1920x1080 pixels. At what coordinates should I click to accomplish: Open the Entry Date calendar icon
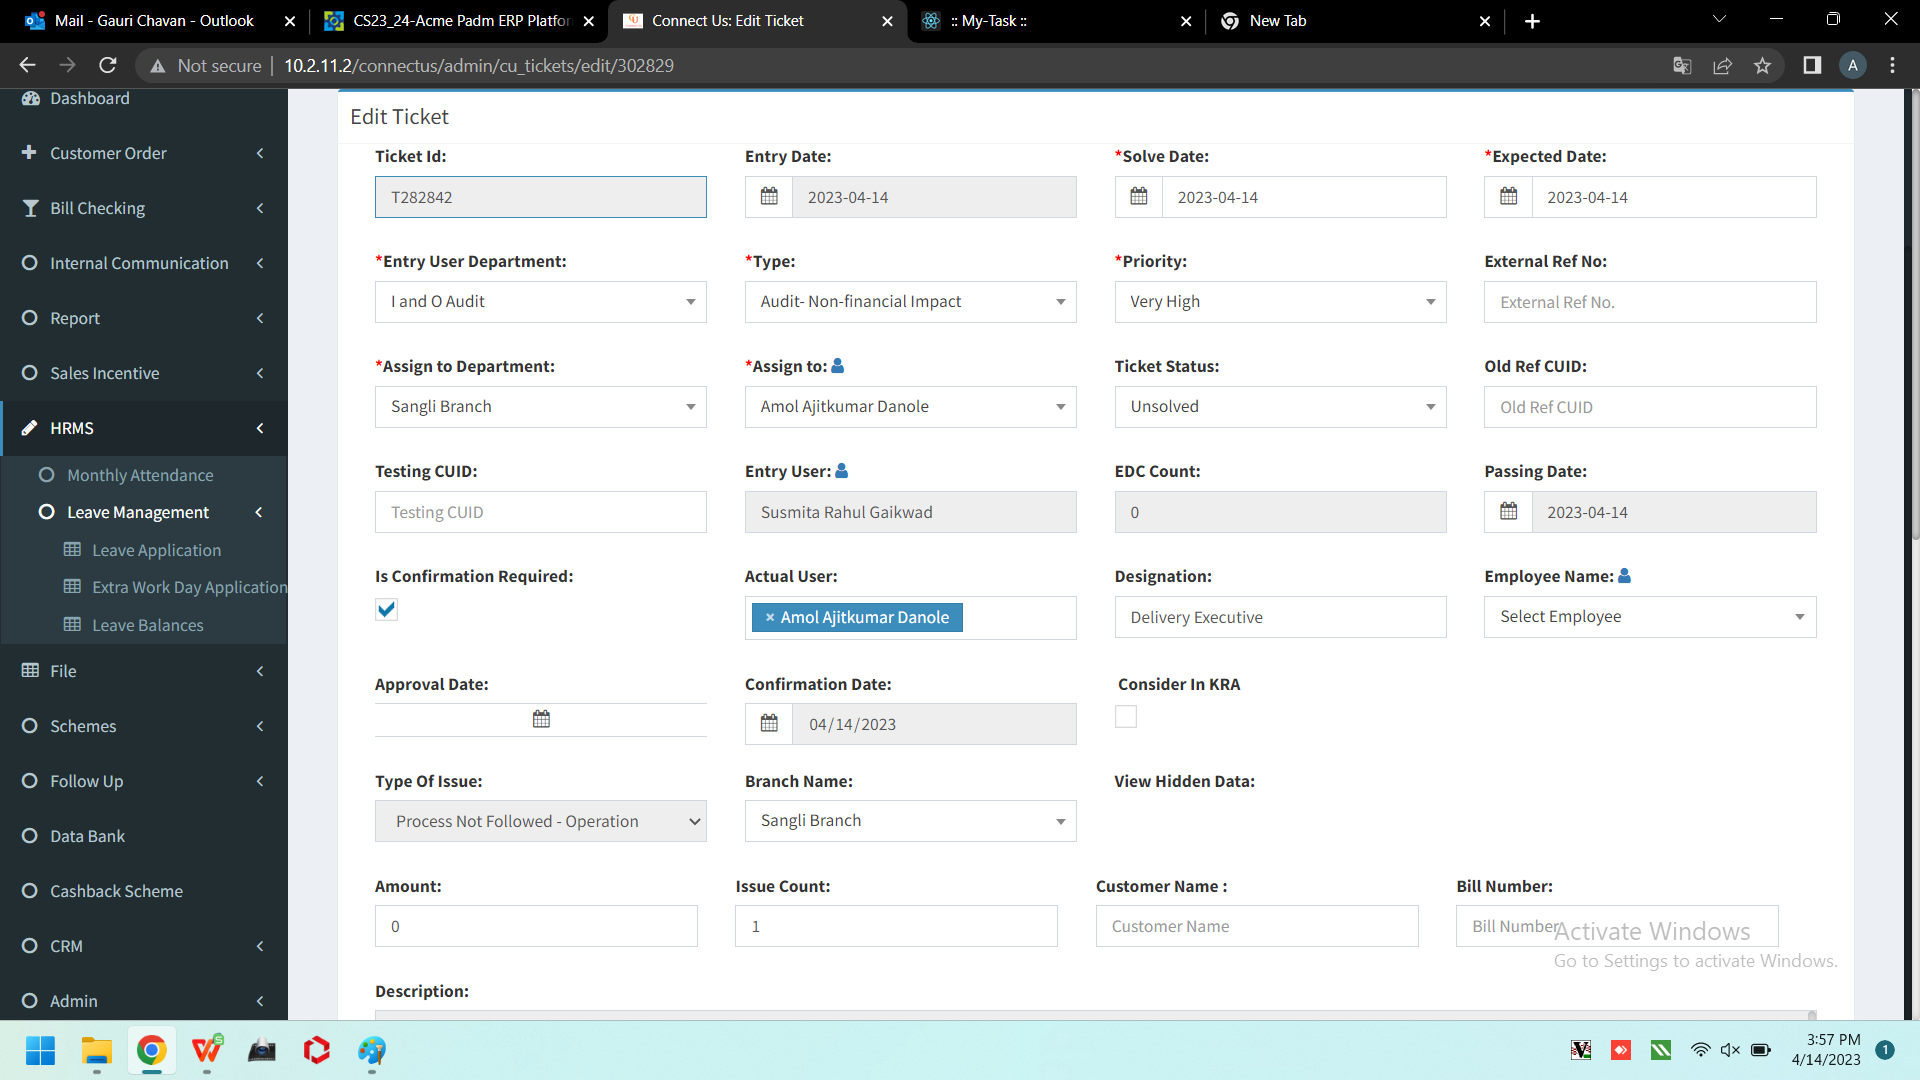tap(769, 197)
